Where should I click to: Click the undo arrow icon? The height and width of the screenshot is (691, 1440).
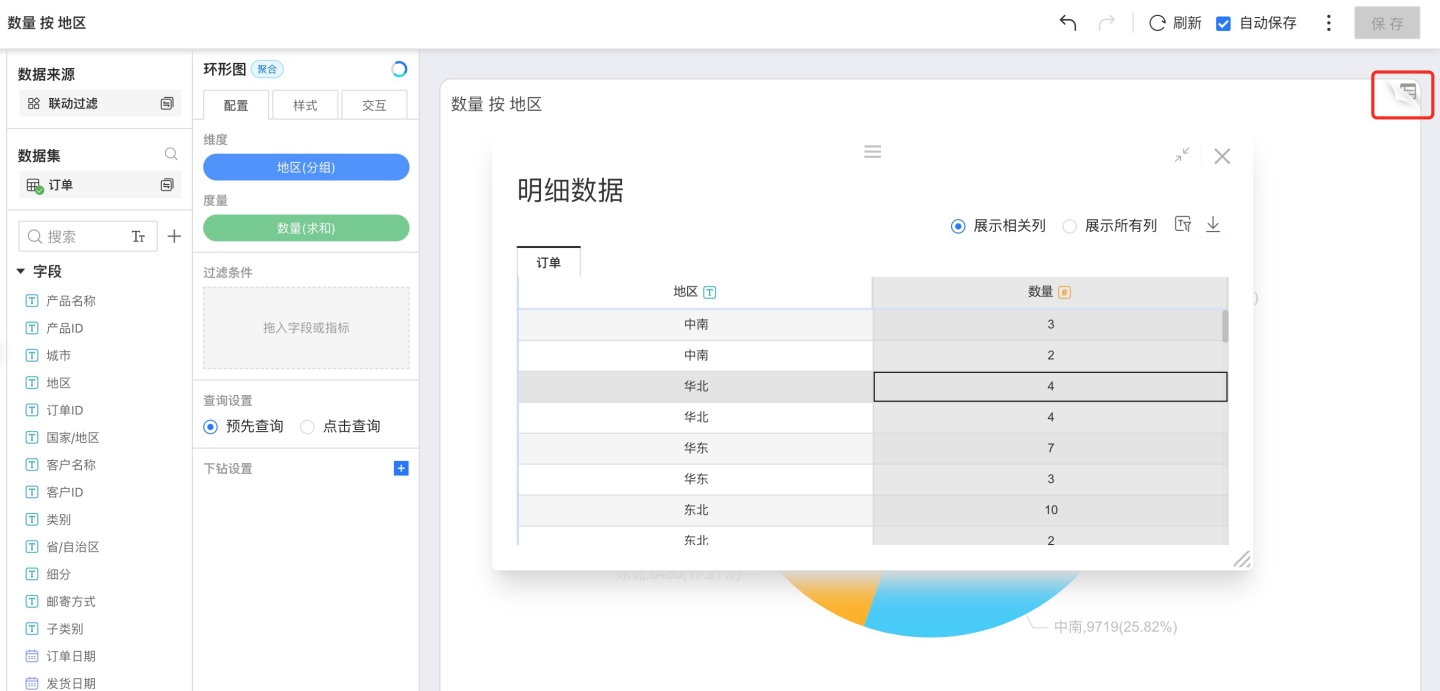coord(1068,23)
